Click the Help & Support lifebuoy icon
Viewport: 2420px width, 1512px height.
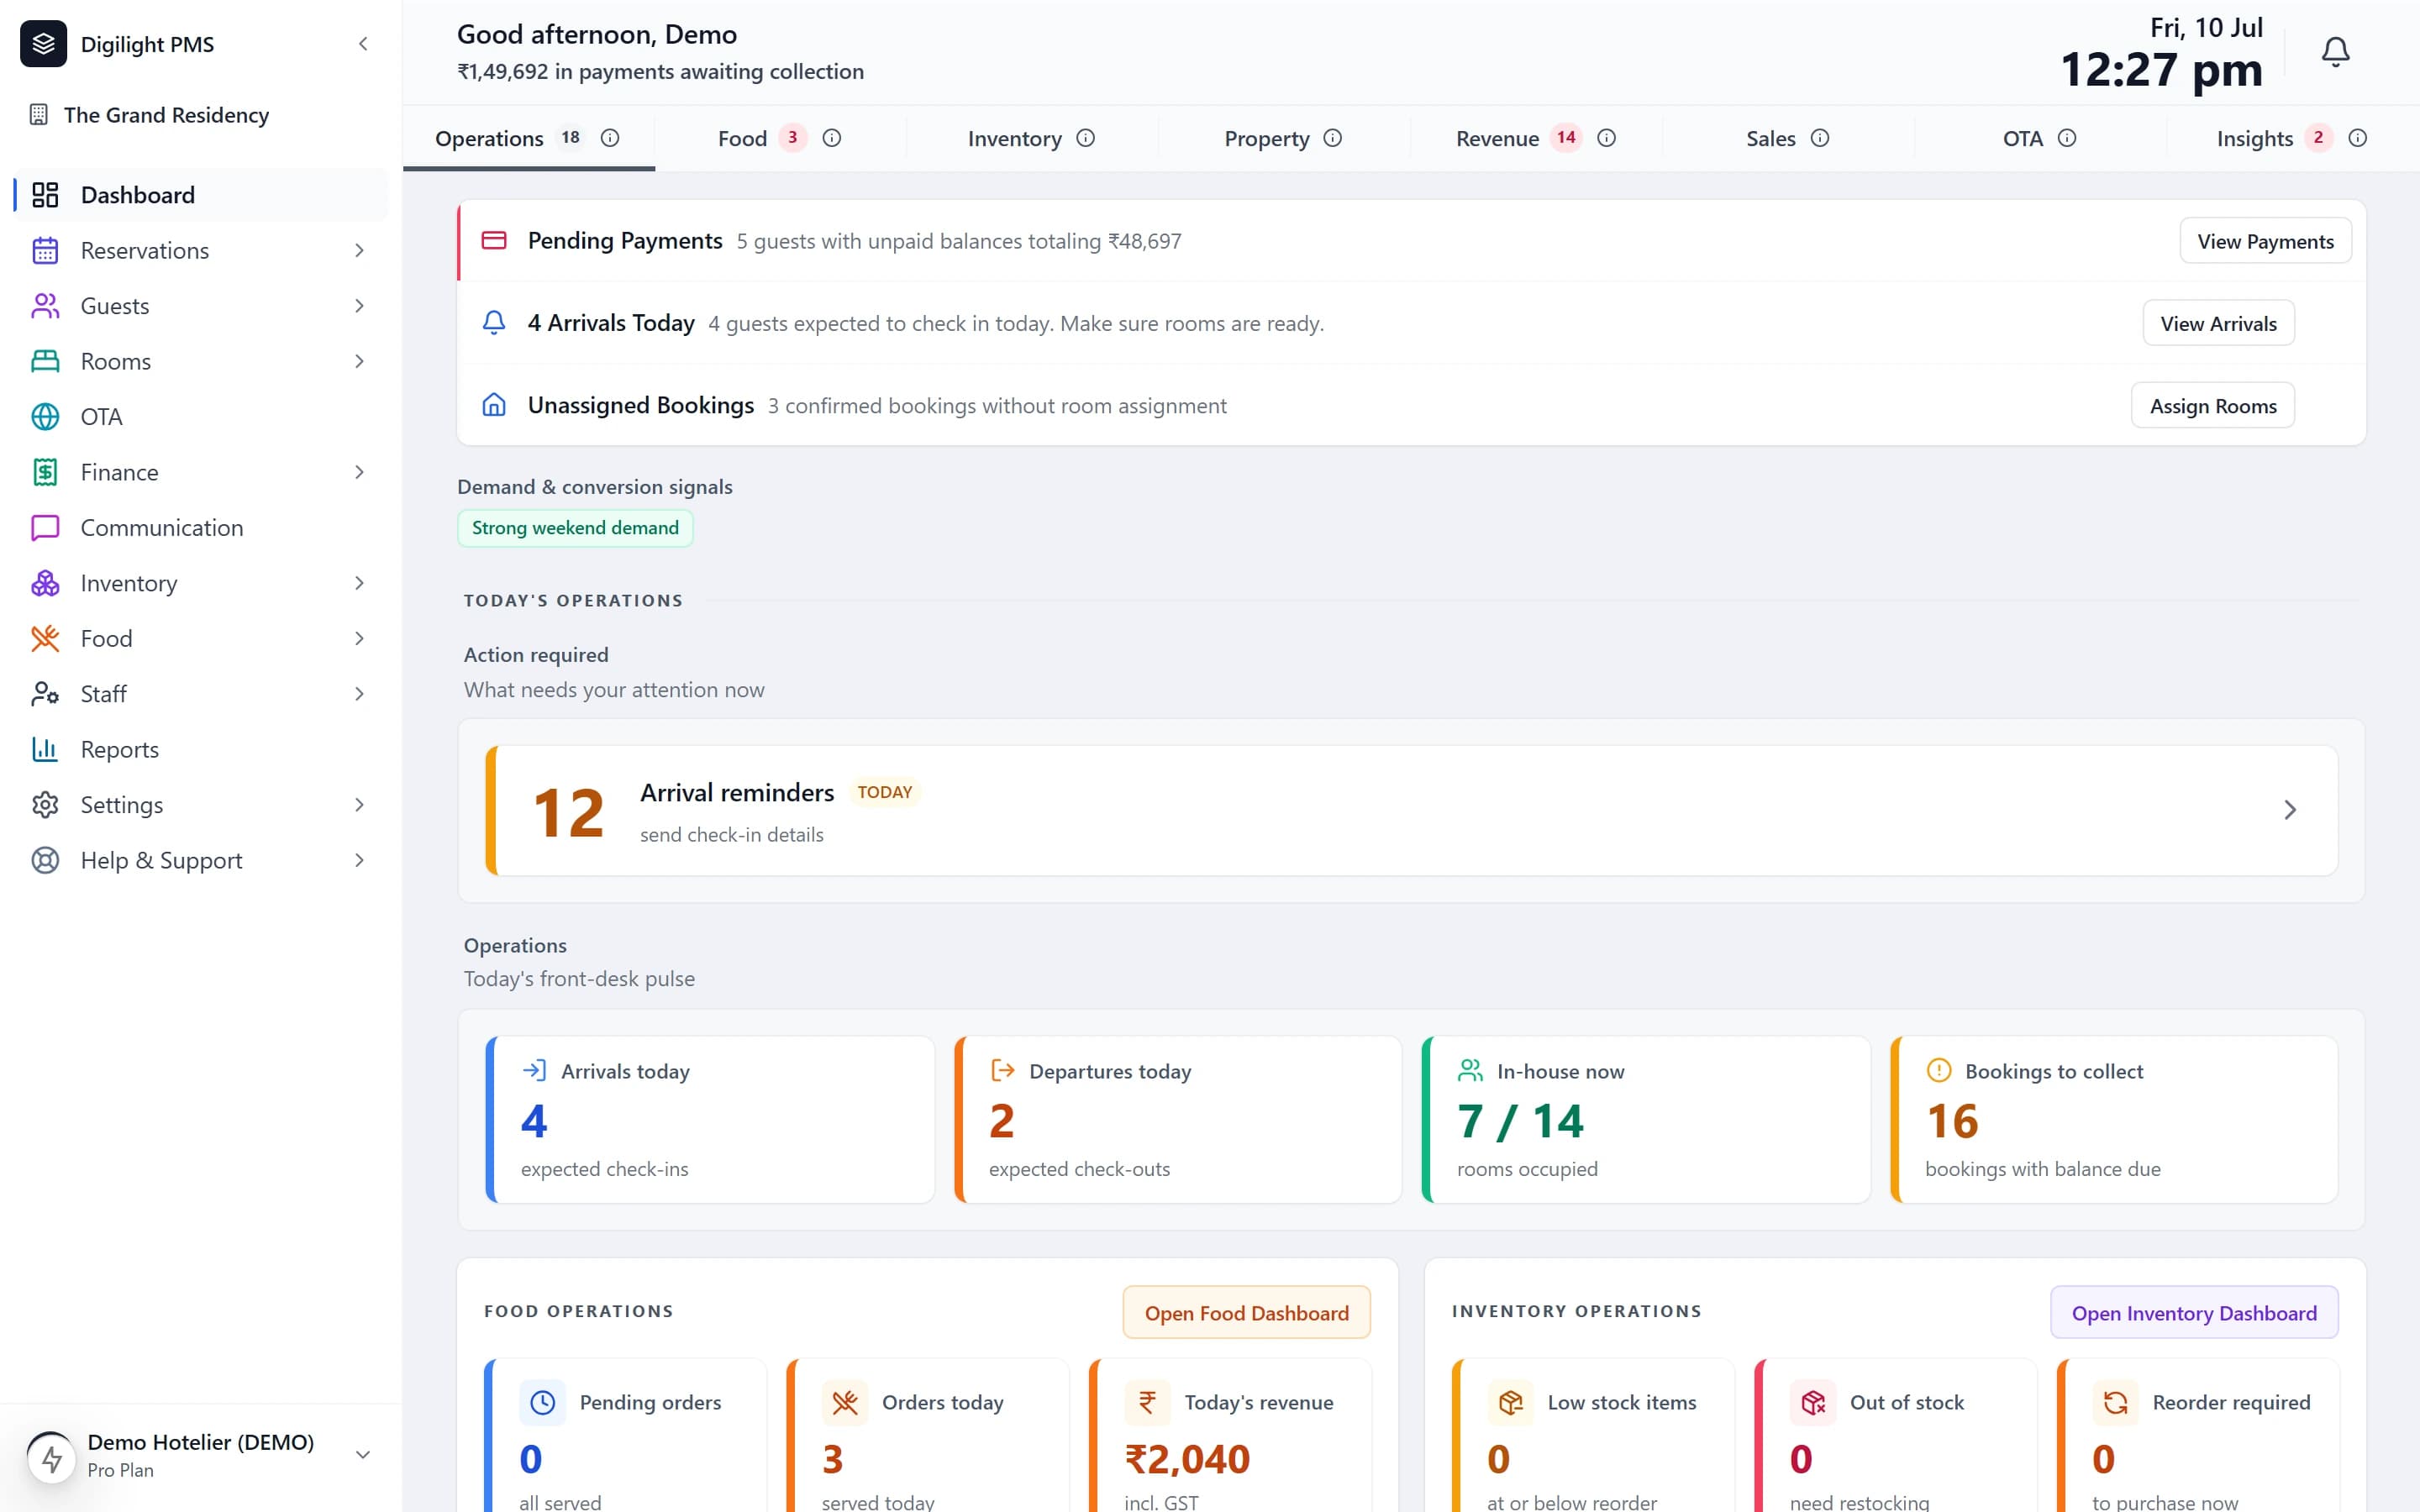pyautogui.click(x=45, y=860)
